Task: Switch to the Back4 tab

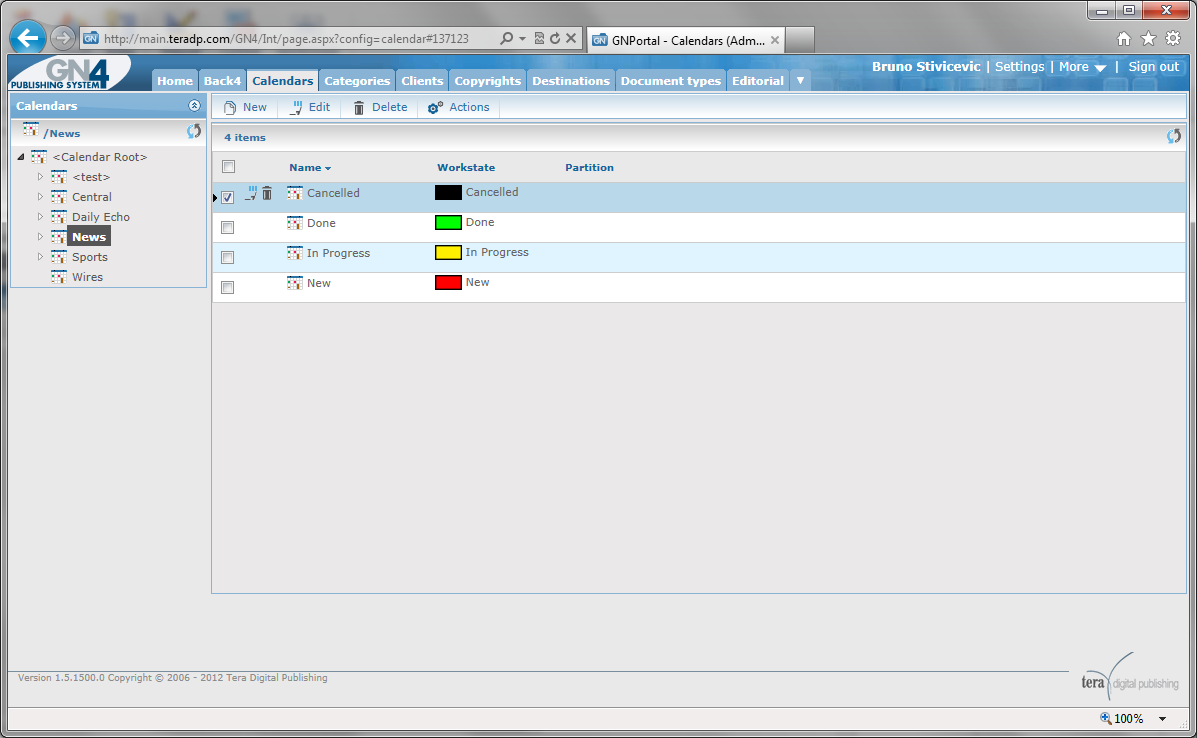Action: point(222,80)
